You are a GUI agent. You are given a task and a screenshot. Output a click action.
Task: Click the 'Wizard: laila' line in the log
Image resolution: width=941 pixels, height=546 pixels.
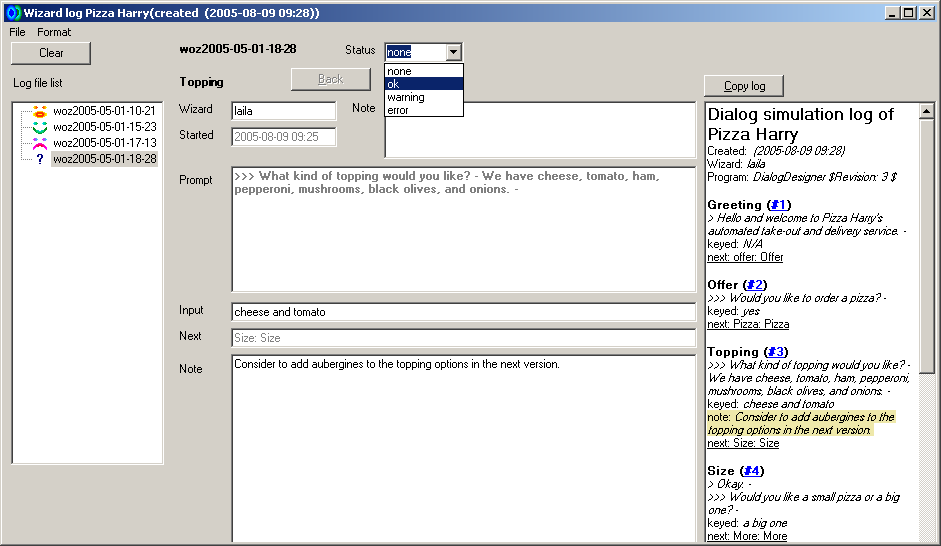tap(736, 164)
